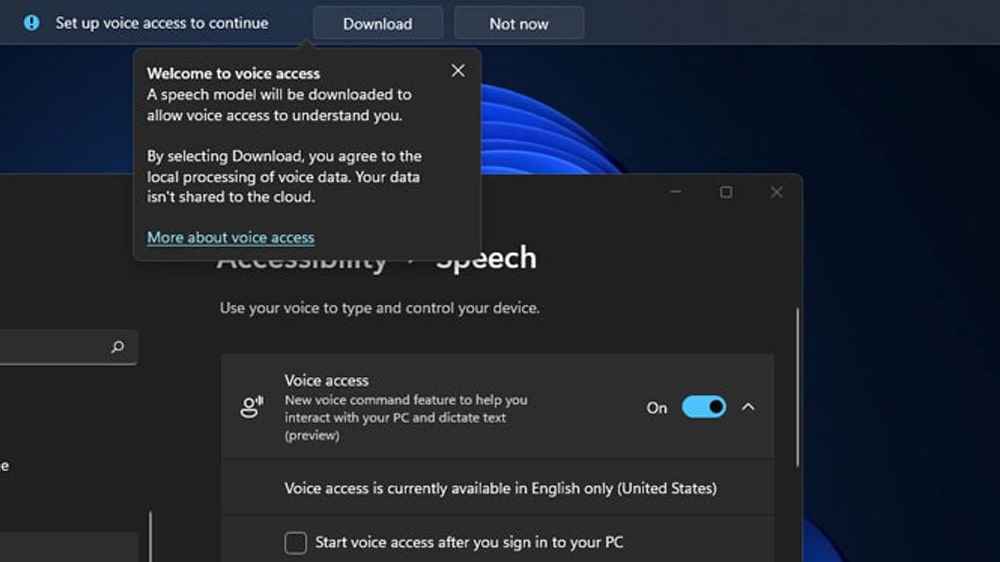The image size is (1000, 562).
Task: Click the Settings page vertical scrollbar
Action: tap(797, 389)
